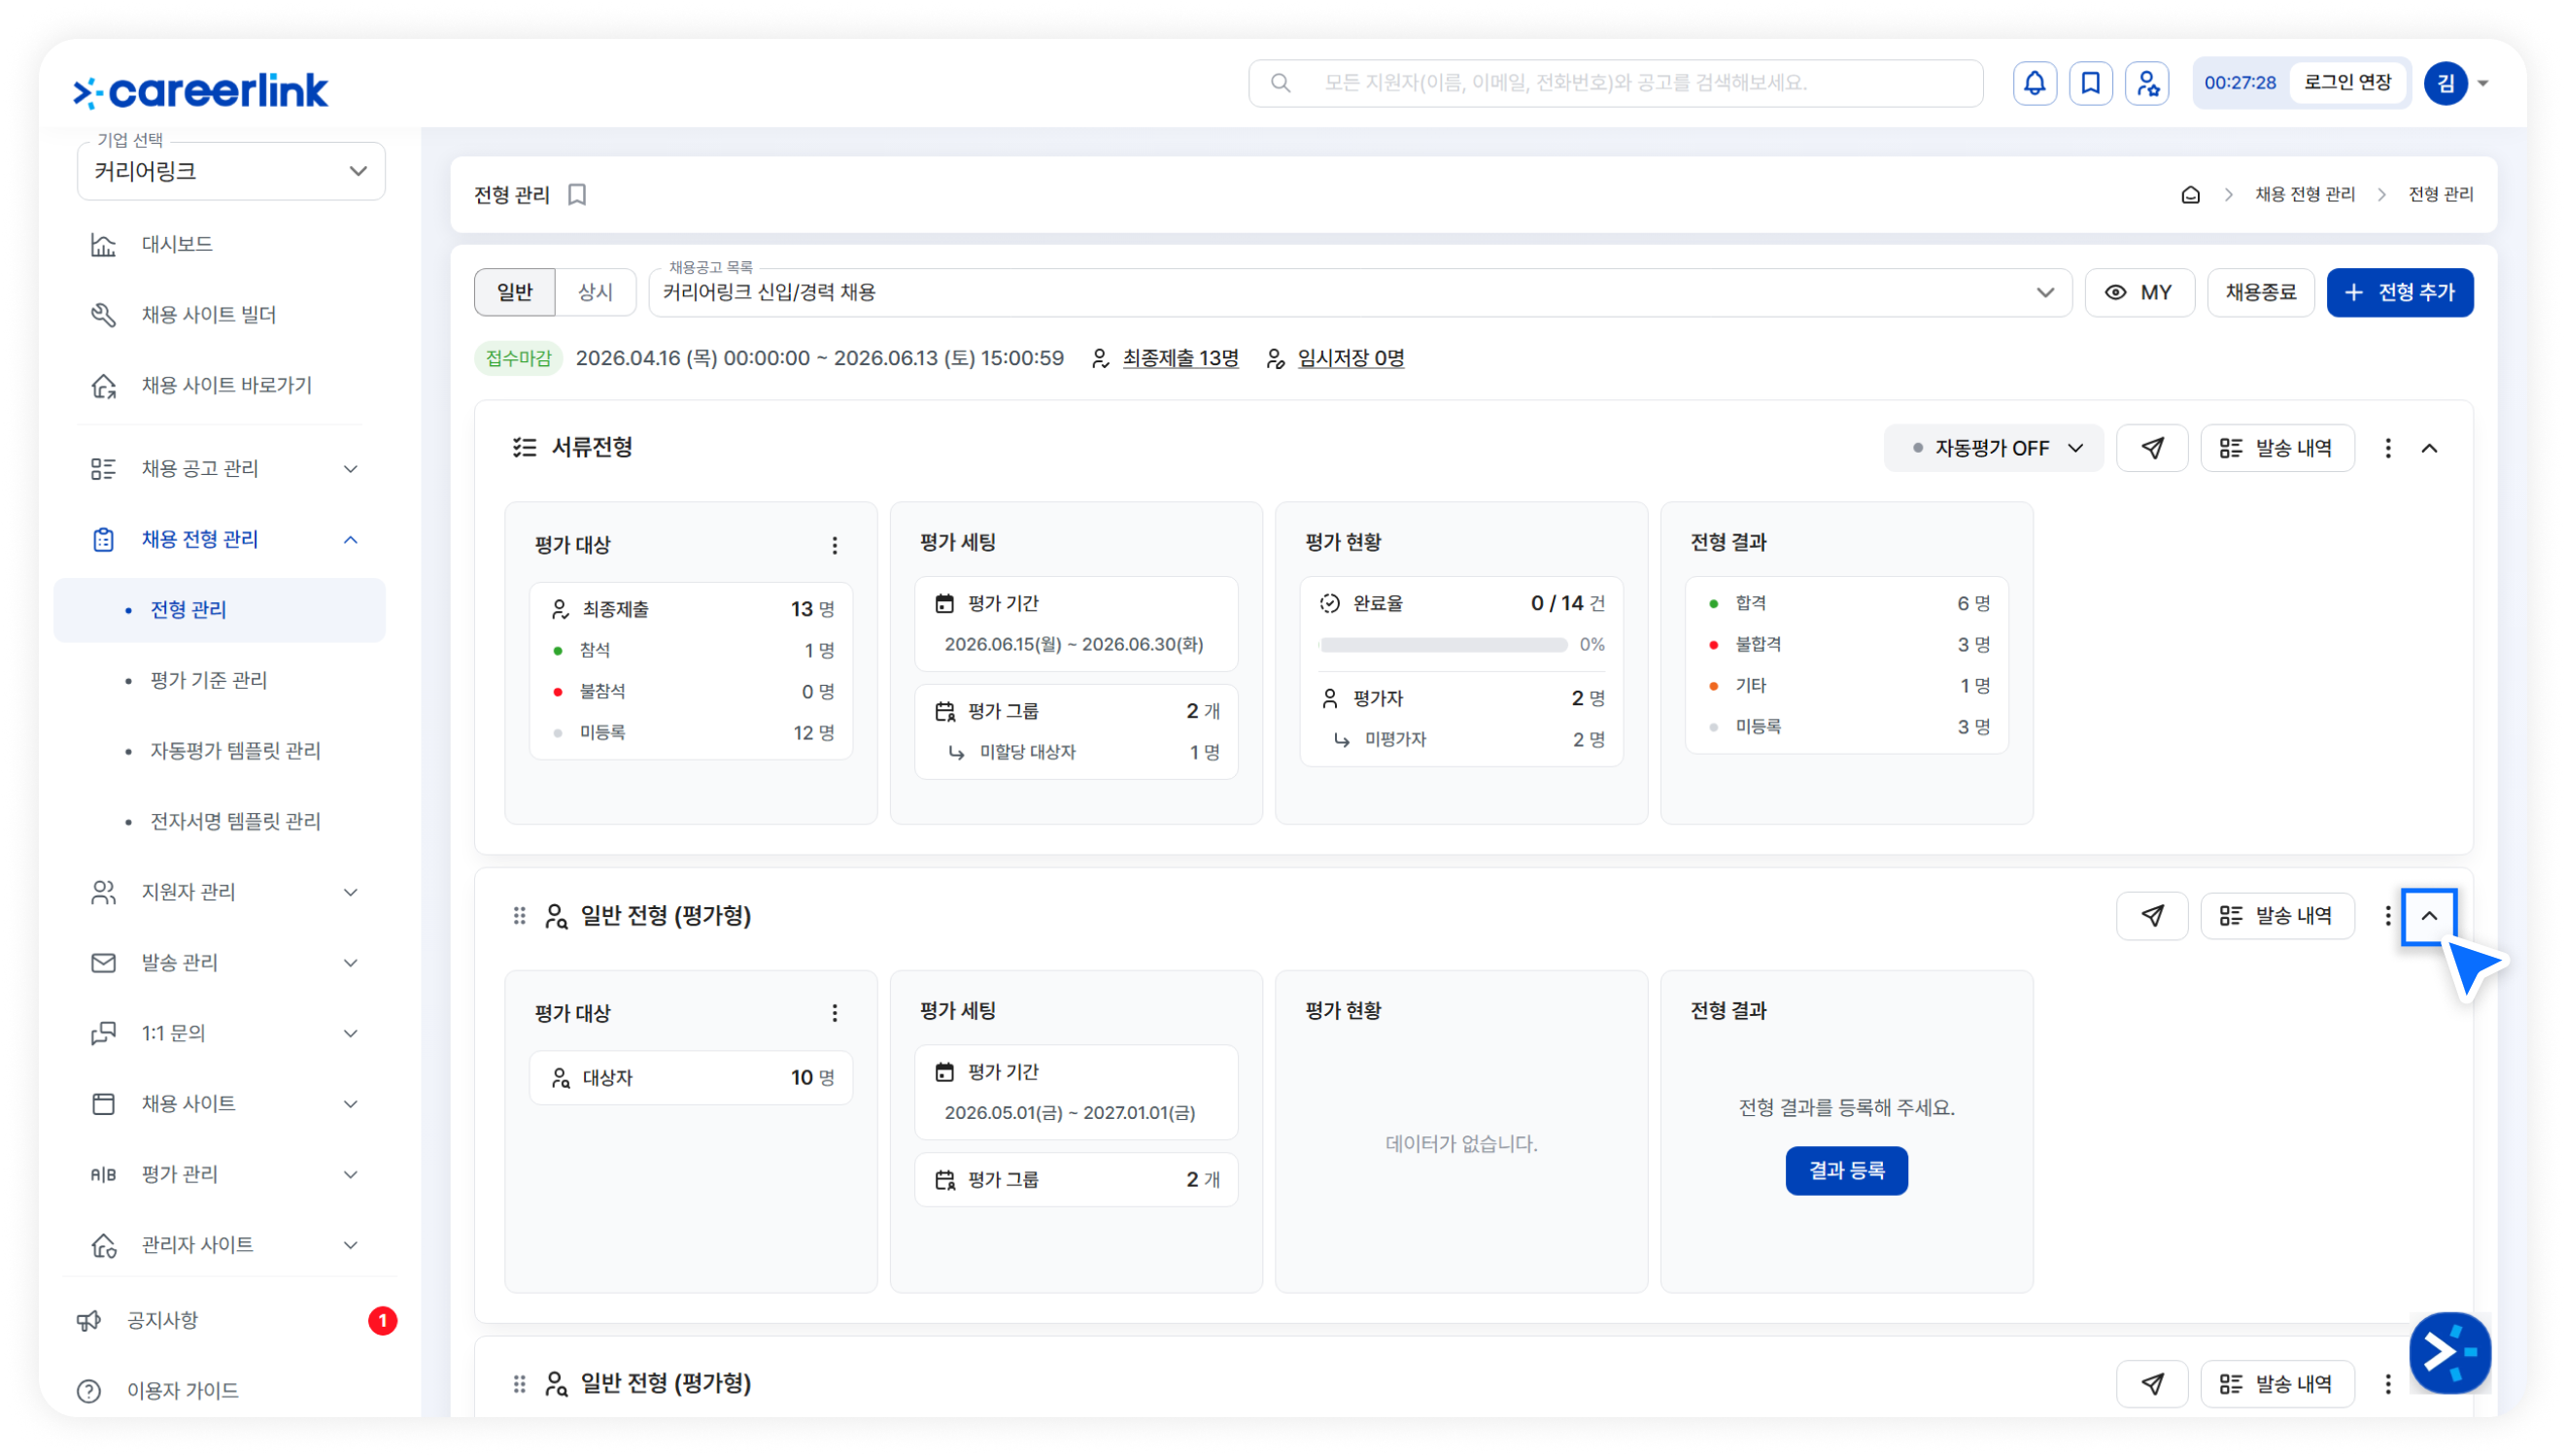Screen dimensions: 2566x1456
Task: Click 채용 전형 관리 breadcrumb
Action: tap(2305, 194)
